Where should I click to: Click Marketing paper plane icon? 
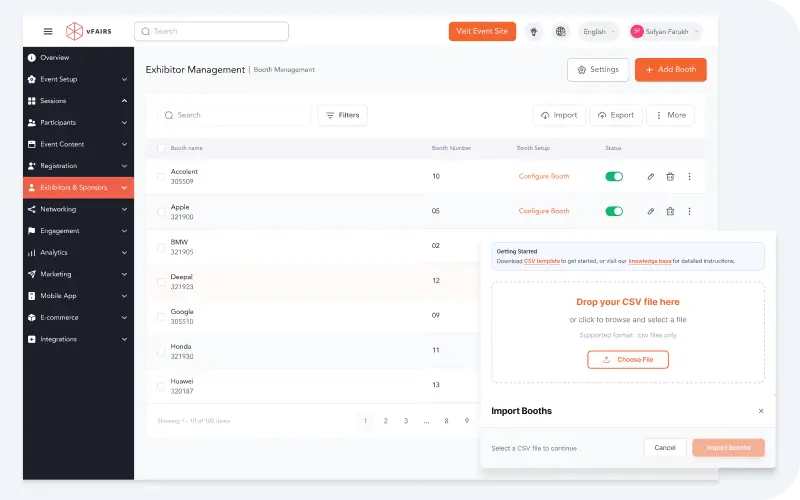[32, 274]
